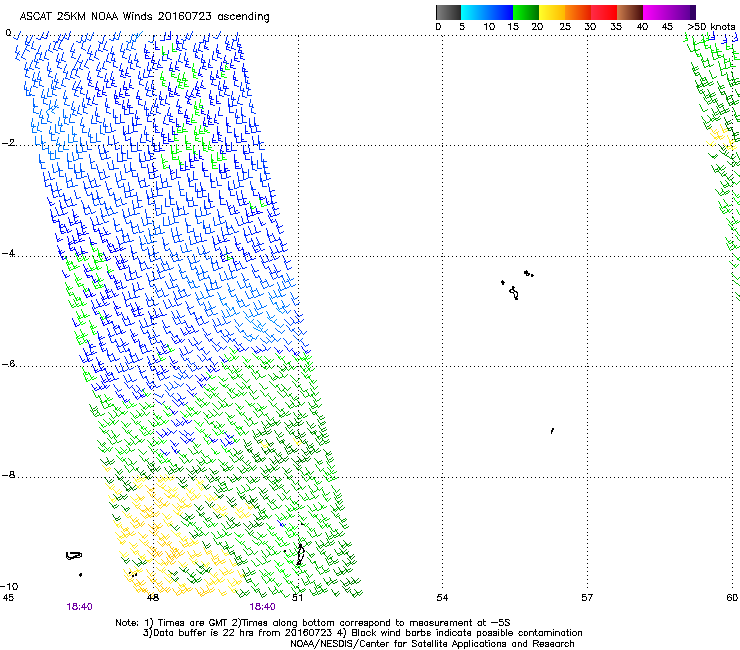Image resolution: width=740 pixels, height=650 pixels.
Task: Click the '40' legend label on color bar
Action: tap(642, 27)
